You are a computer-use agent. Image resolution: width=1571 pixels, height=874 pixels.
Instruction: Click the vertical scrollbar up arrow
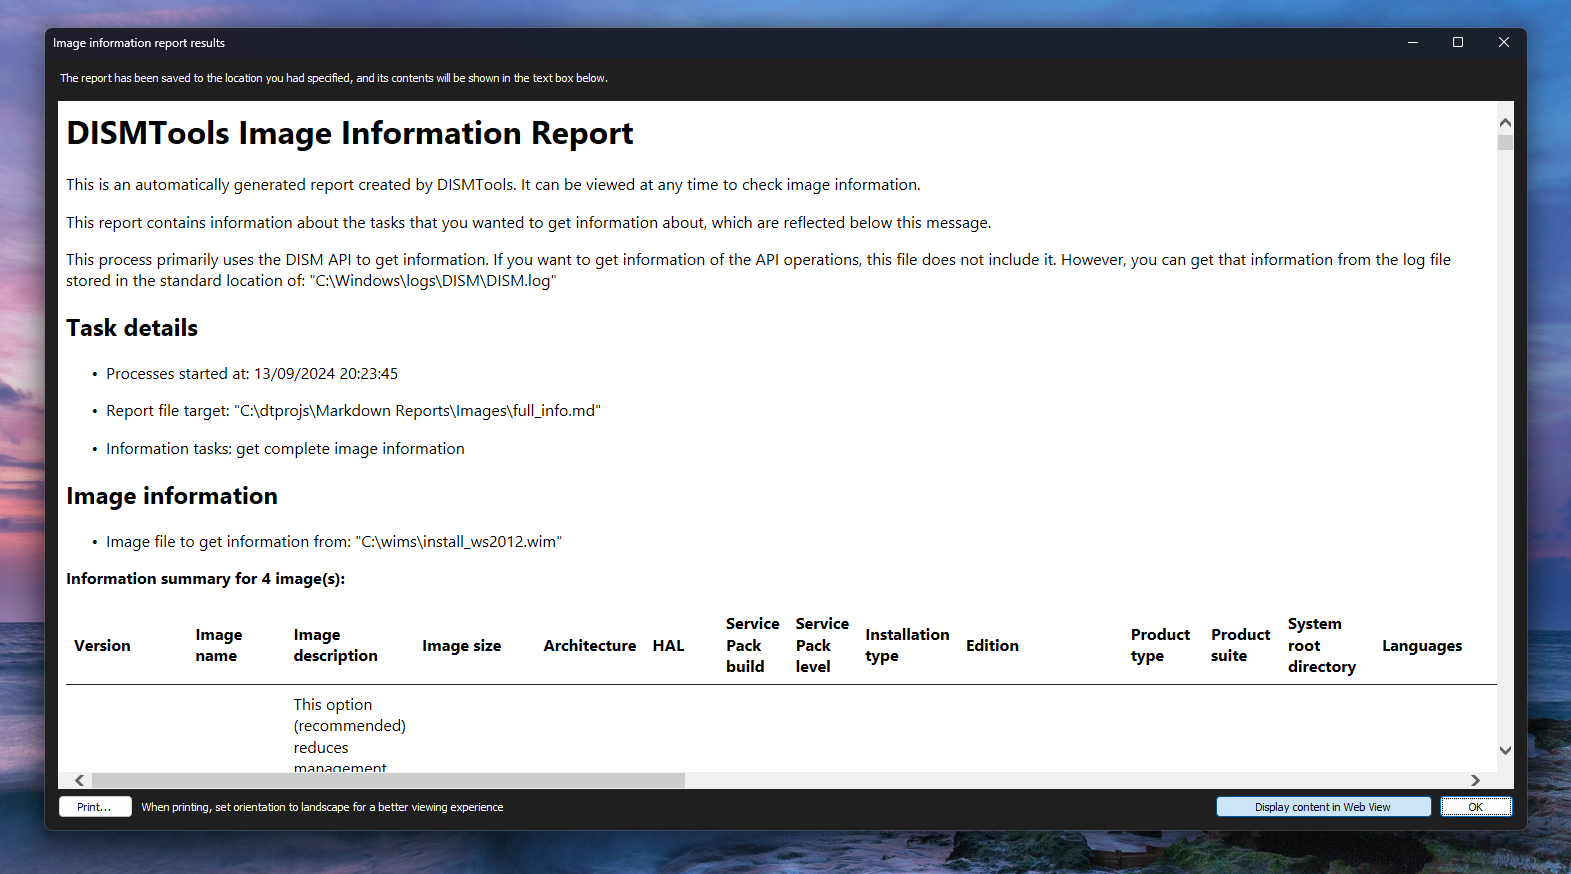click(x=1505, y=122)
